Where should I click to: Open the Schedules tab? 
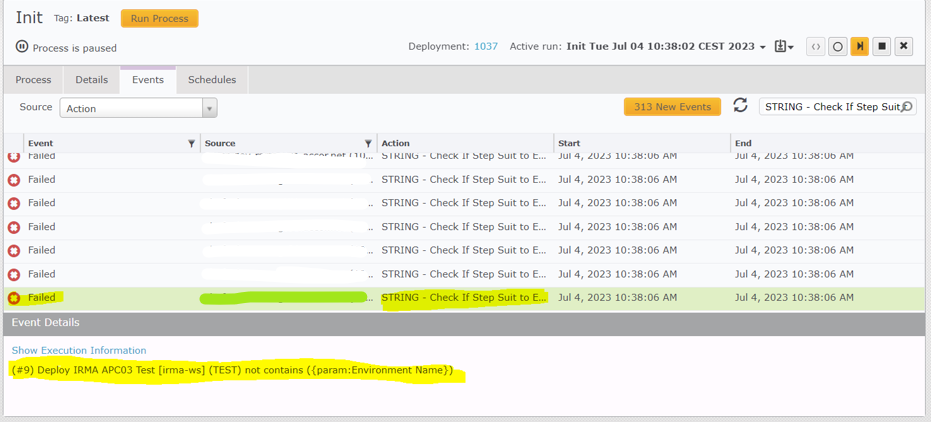tap(212, 80)
